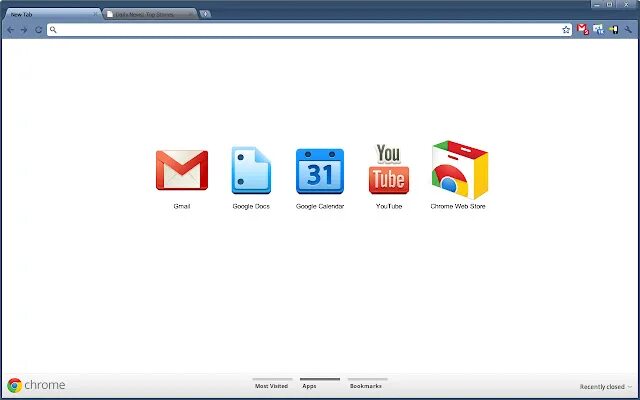Go forward using the forward arrow
640x400 pixels.
click(x=24, y=30)
